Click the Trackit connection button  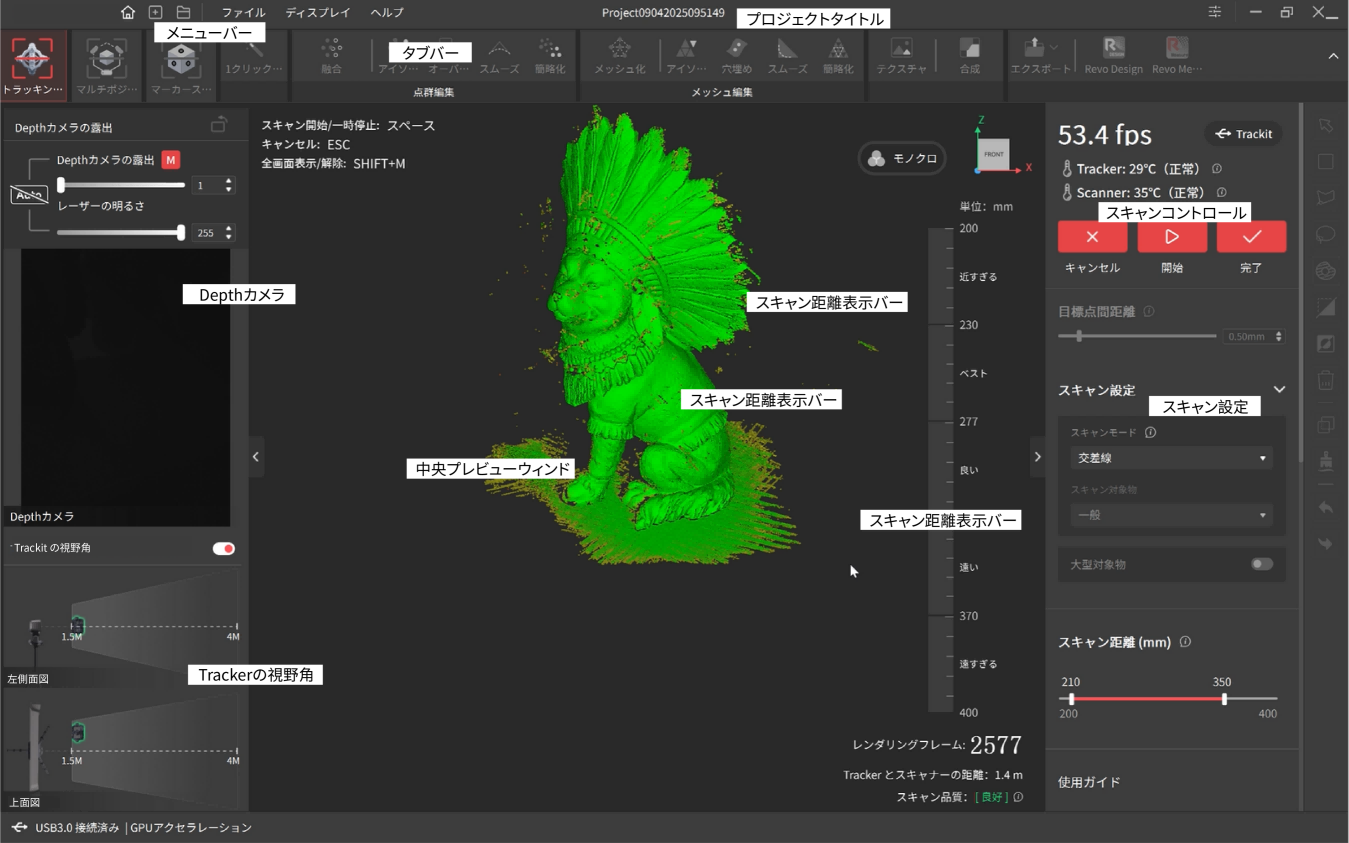point(1244,134)
